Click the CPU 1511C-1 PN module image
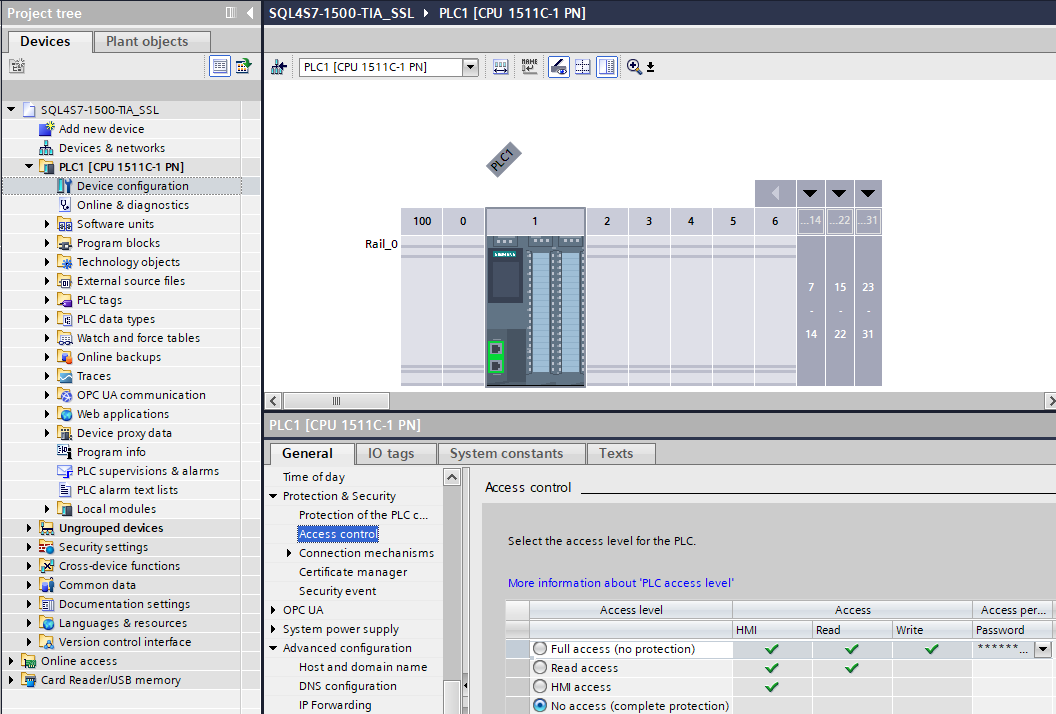The height and width of the screenshot is (714, 1056). tap(535, 311)
